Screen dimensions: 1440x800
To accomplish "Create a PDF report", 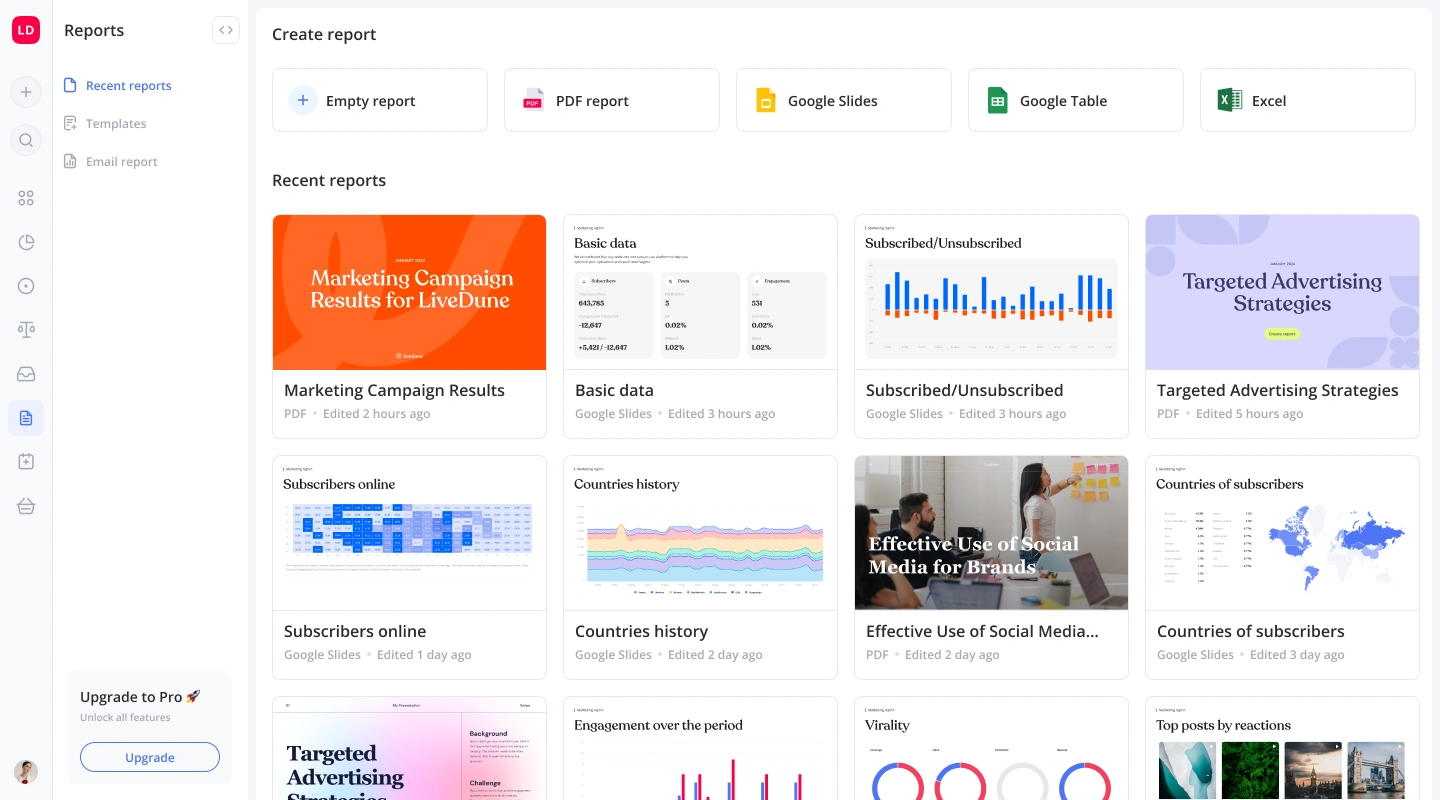I will point(612,100).
